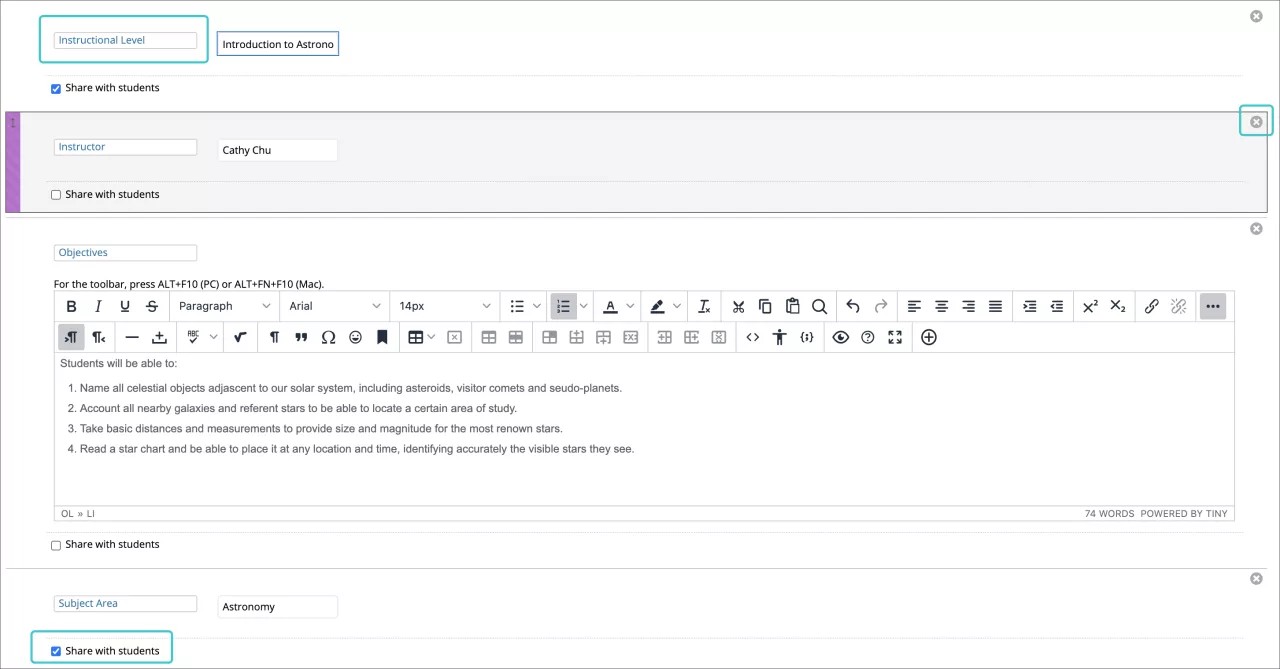The image size is (1280, 669).
Task: Preview the content with the eye icon
Action: coord(841,337)
